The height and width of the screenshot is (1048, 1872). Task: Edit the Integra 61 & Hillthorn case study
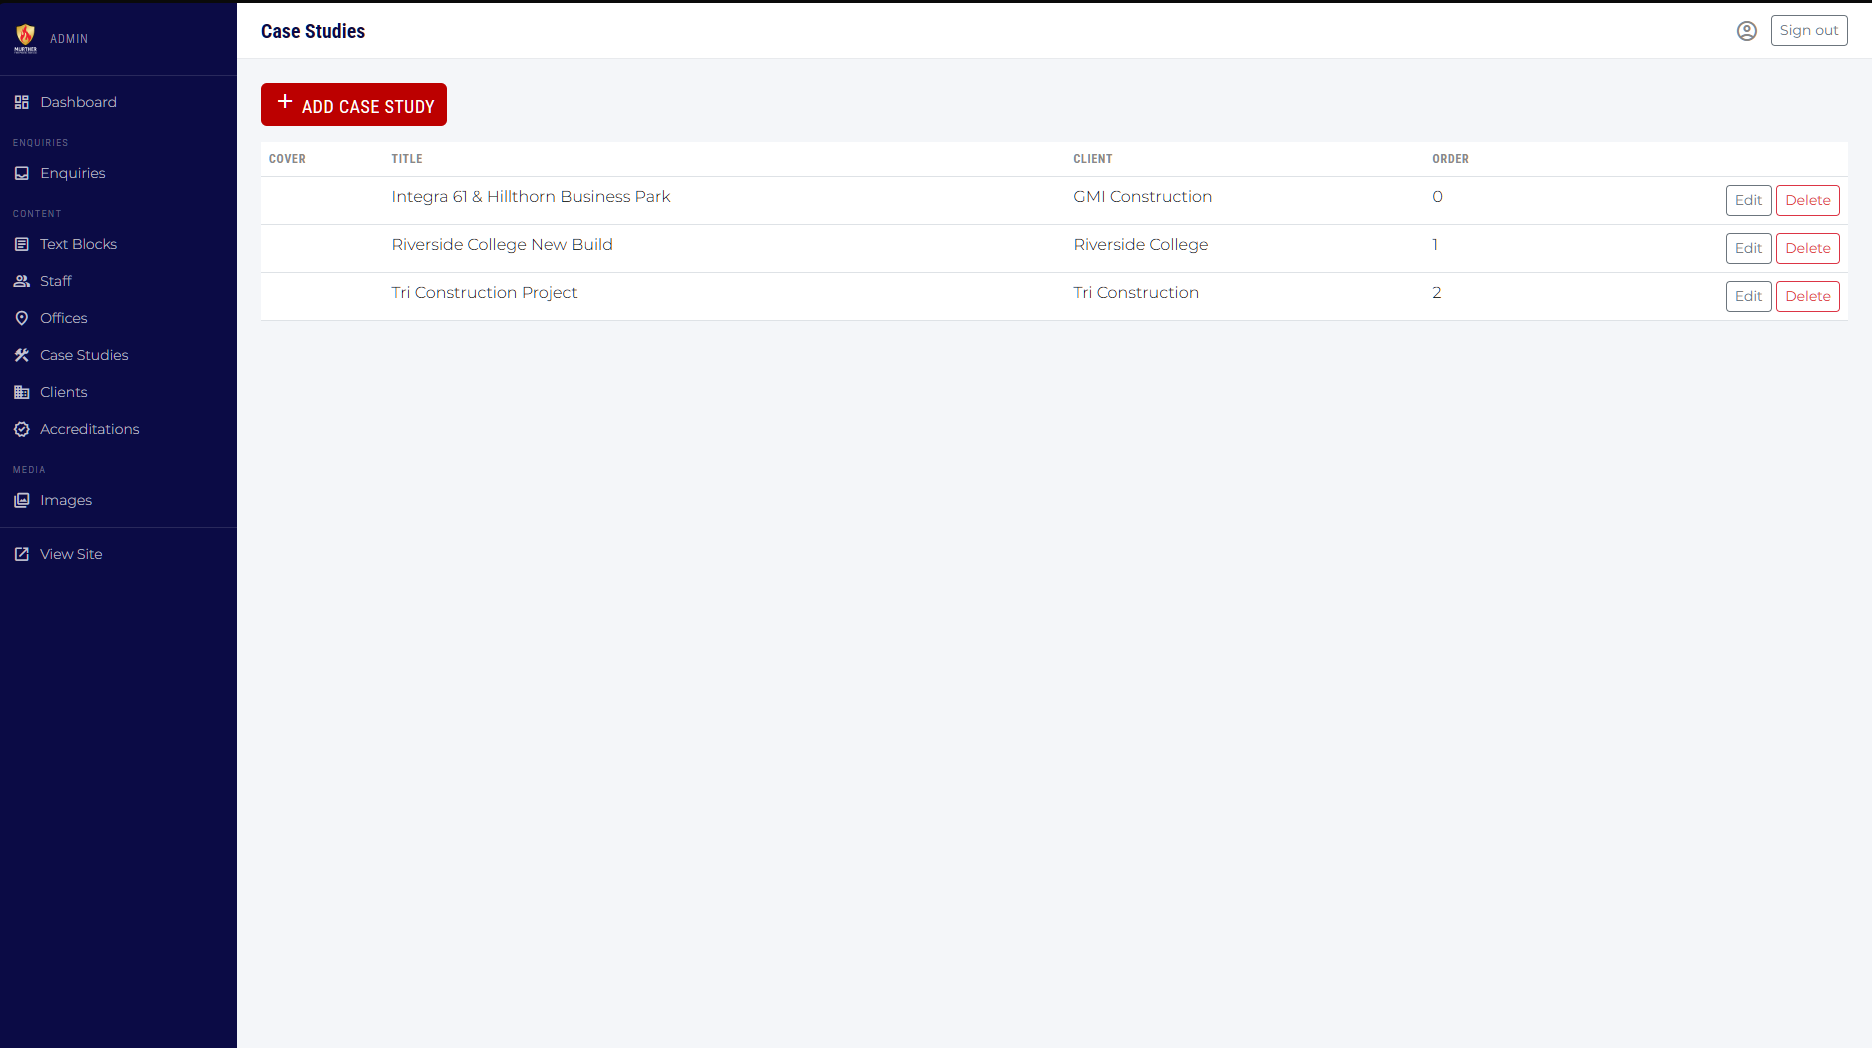1747,200
